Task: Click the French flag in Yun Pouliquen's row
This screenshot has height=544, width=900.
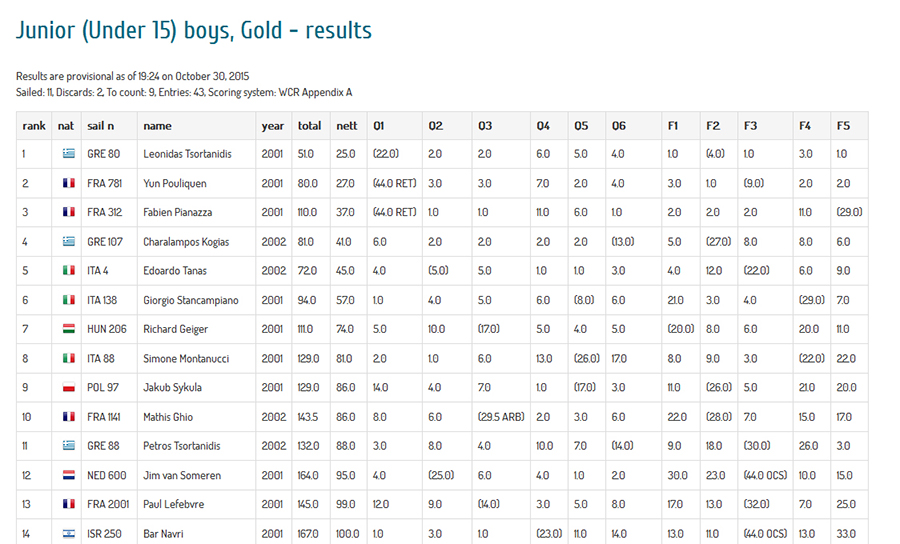Action: [x=67, y=183]
